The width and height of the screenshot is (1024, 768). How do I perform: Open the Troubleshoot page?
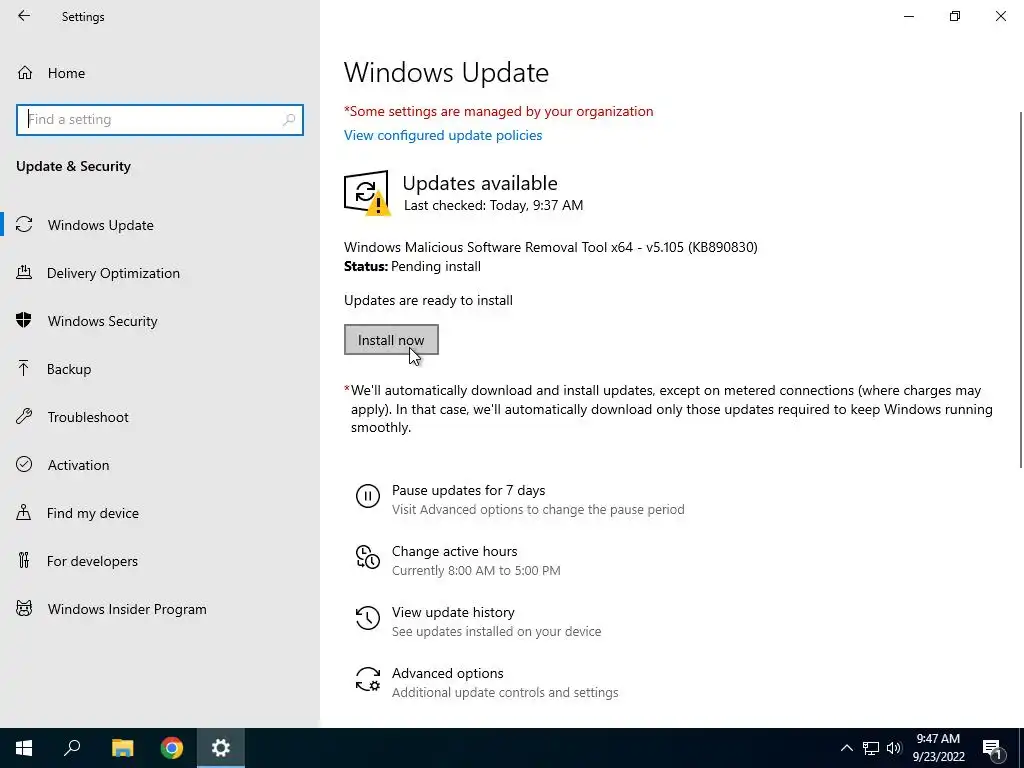pos(160,417)
